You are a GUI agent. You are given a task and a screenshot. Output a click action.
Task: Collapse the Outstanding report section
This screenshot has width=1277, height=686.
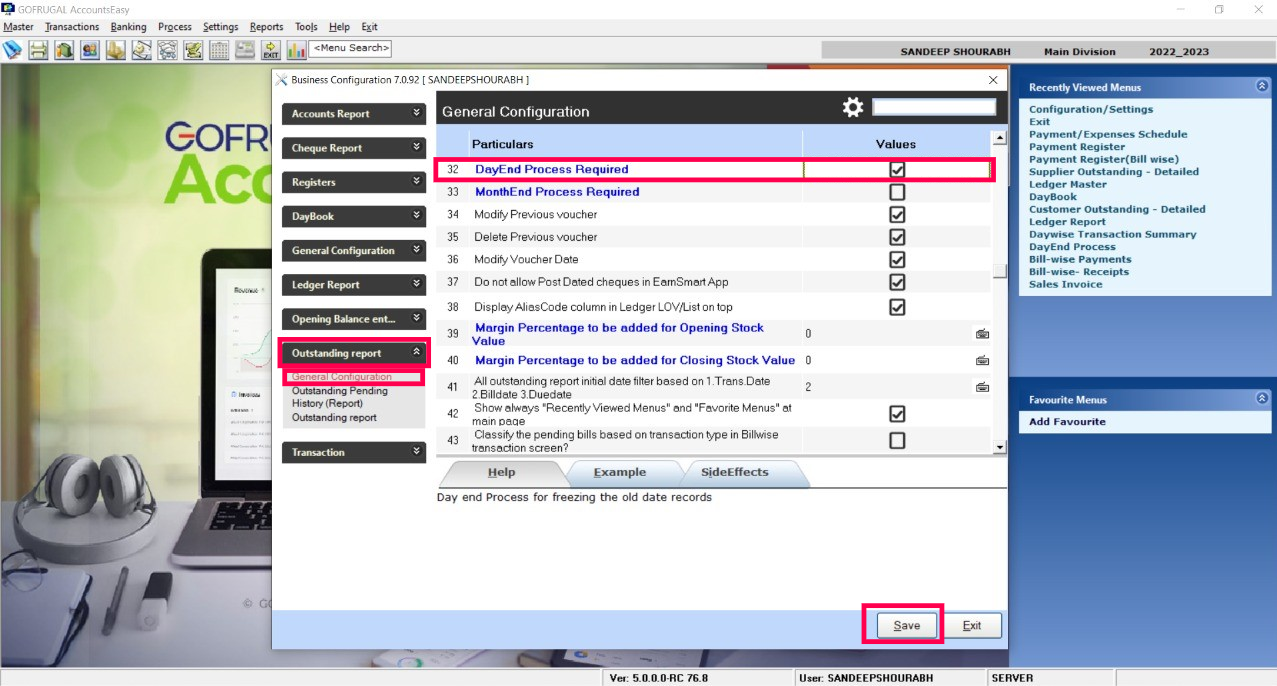354,353
